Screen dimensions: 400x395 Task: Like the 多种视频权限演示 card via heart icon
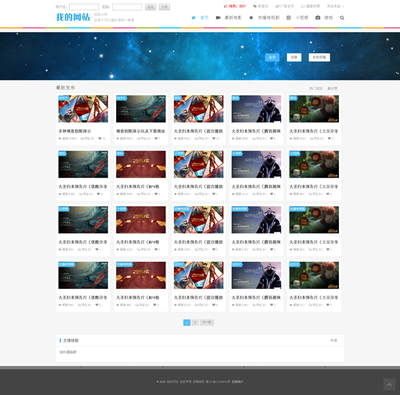[100, 138]
